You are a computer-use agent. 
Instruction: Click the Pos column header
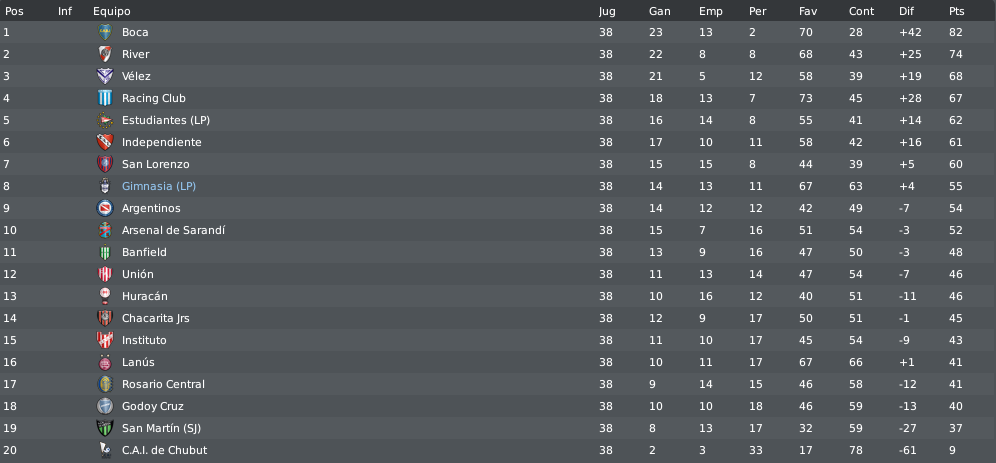pyautogui.click(x=14, y=11)
